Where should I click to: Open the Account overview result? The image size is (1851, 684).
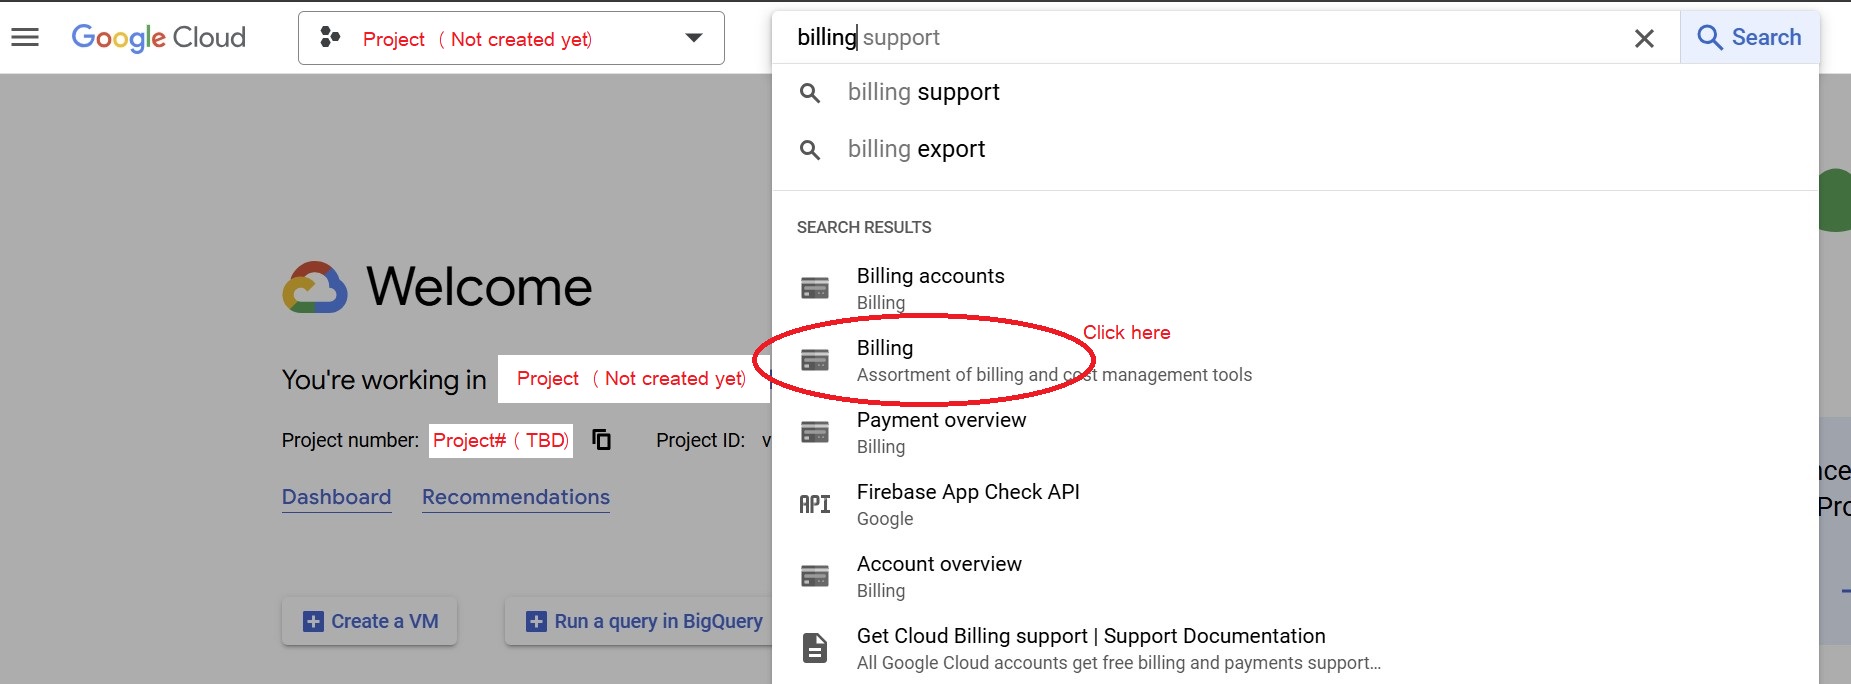(1295, 576)
